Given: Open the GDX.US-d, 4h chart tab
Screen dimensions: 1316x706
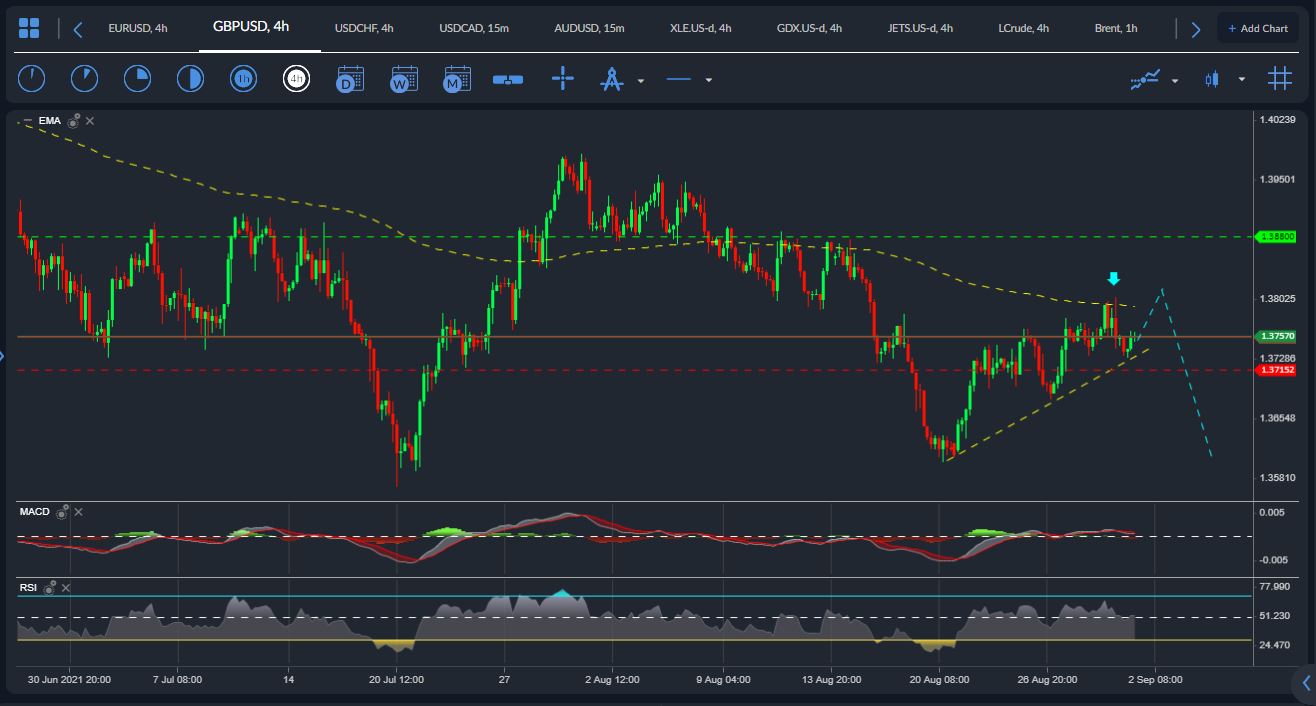Looking at the screenshot, I should pos(808,28).
